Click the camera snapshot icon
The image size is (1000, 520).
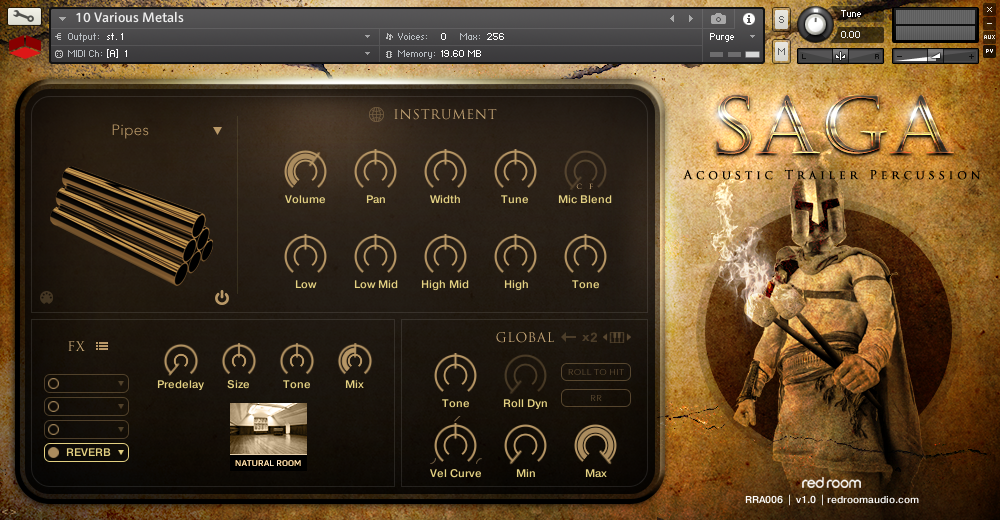718,19
